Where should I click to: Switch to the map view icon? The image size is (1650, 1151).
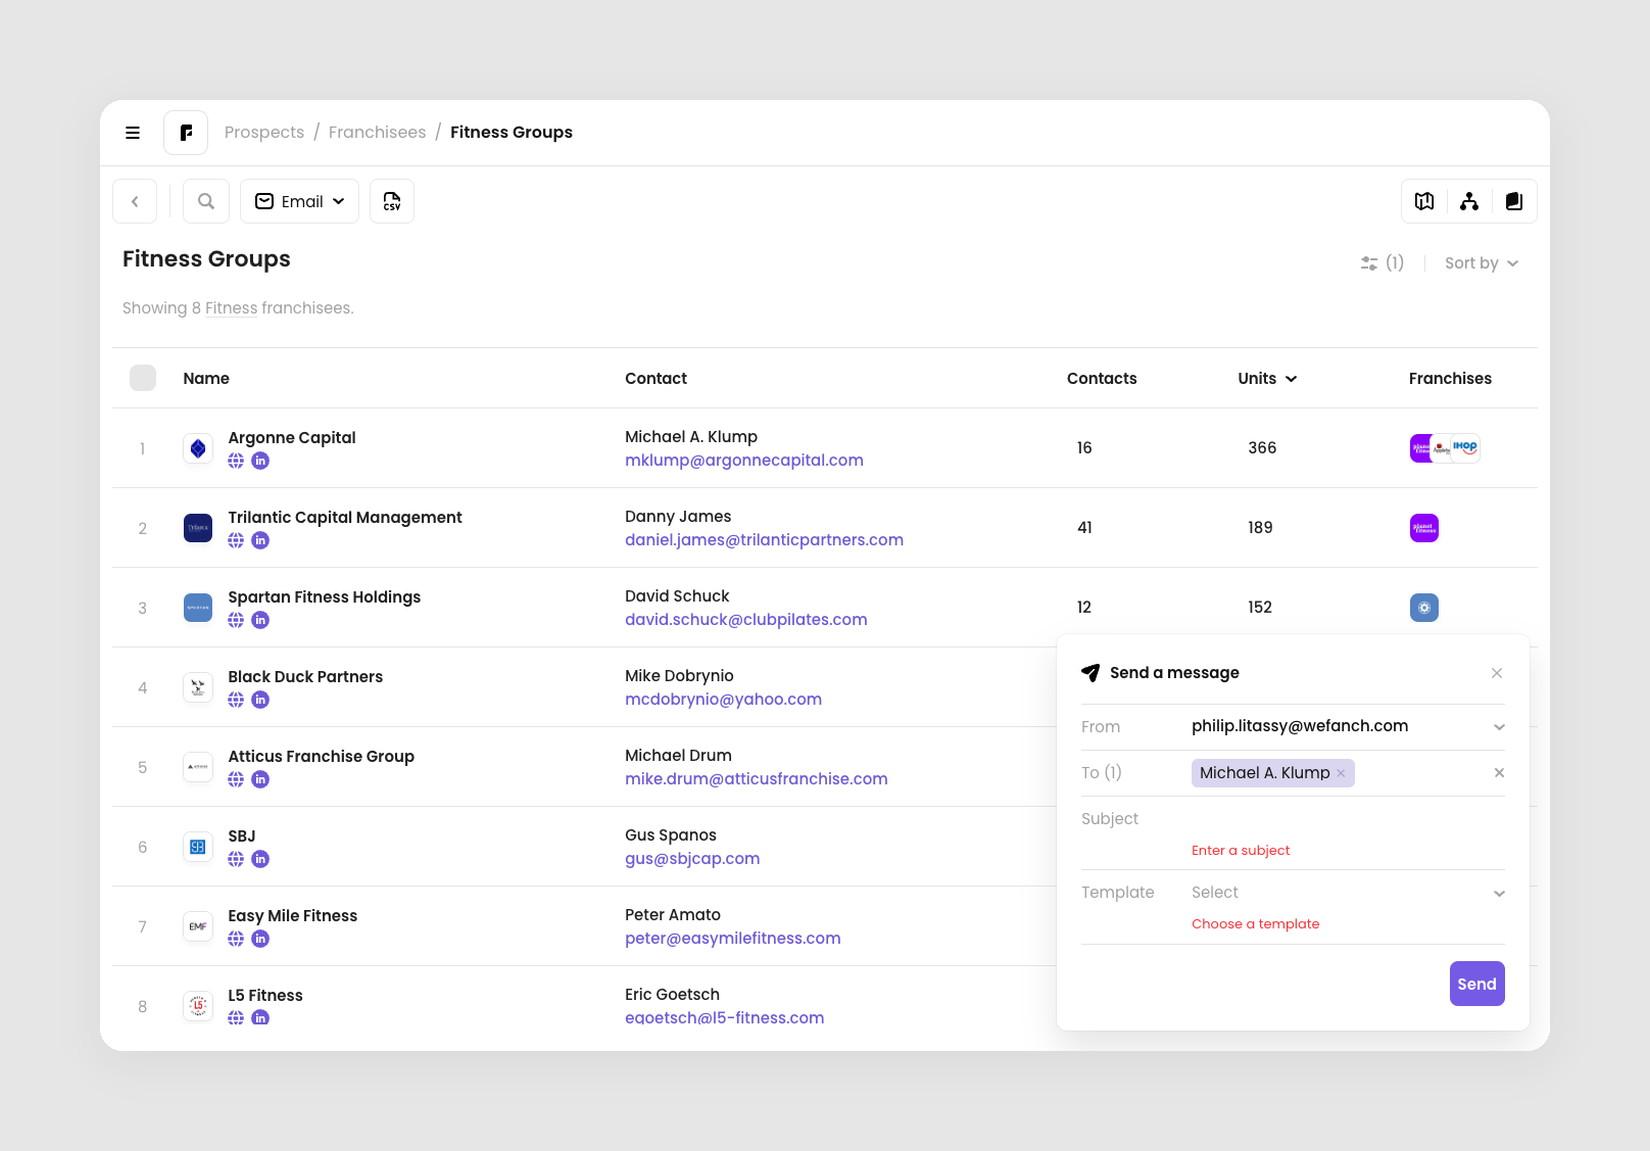click(x=1424, y=201)
